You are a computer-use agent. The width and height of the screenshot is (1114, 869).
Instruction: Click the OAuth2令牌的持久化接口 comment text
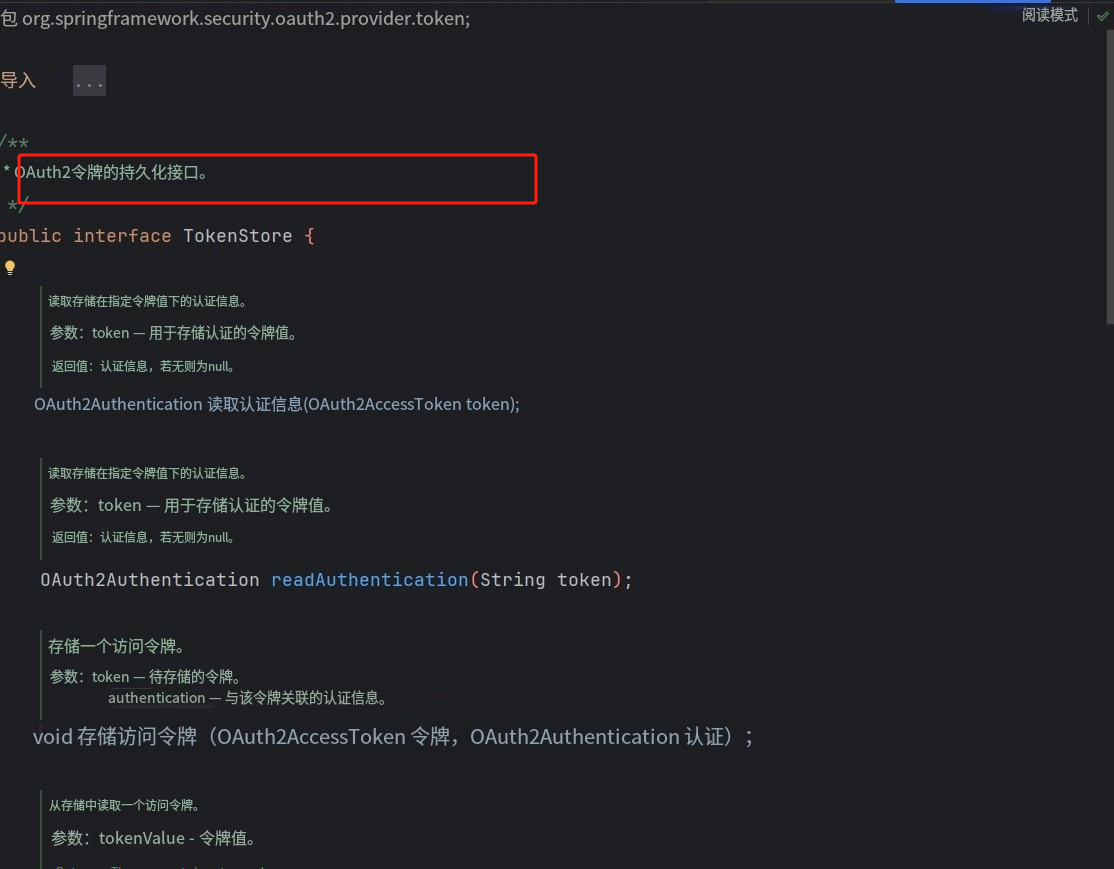tap(111, 172)
